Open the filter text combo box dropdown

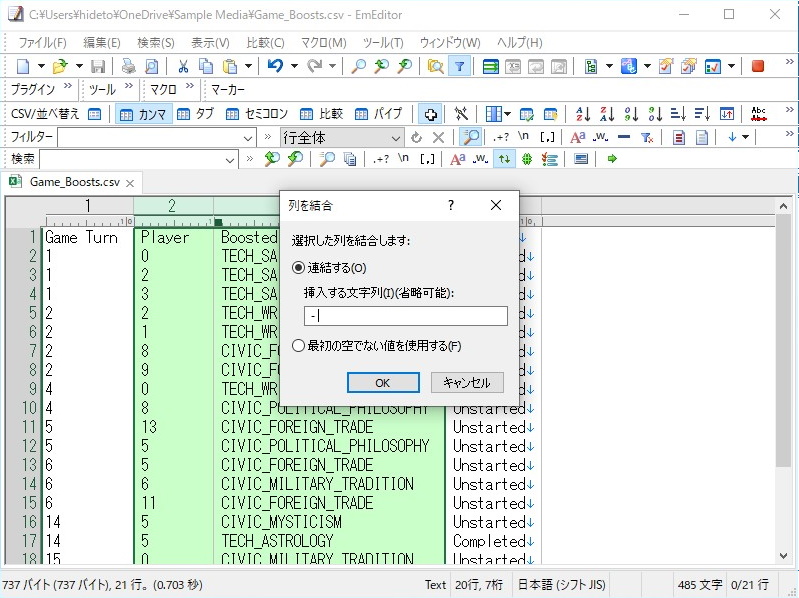(248, 138)
